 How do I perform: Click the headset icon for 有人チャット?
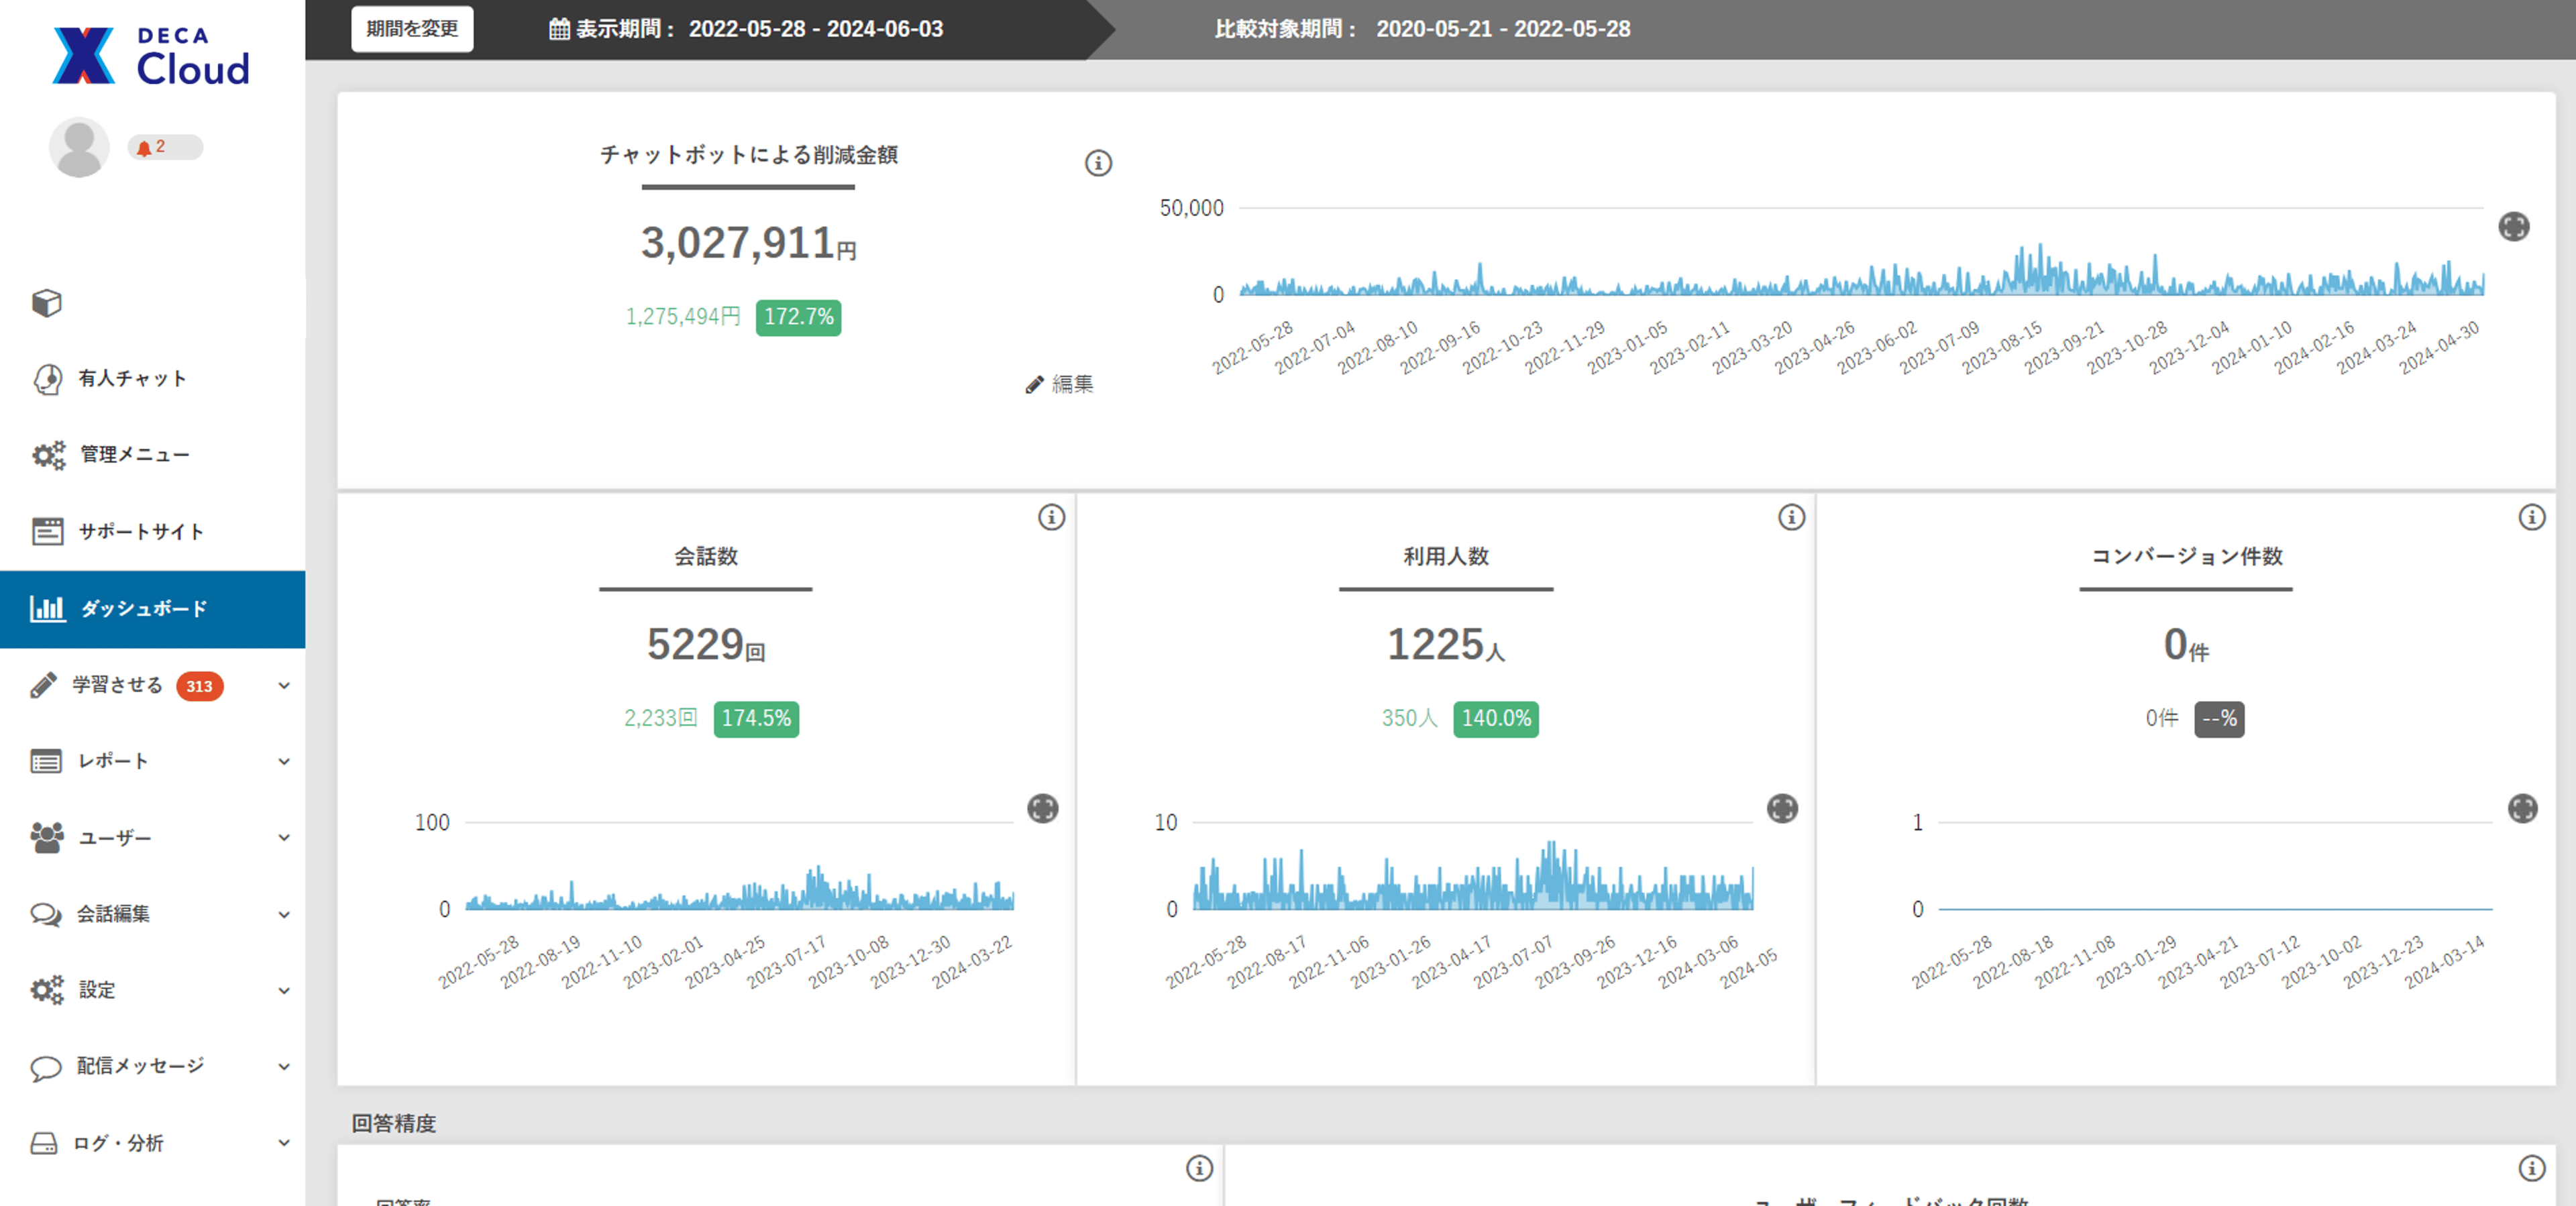[x=47, y=379]
